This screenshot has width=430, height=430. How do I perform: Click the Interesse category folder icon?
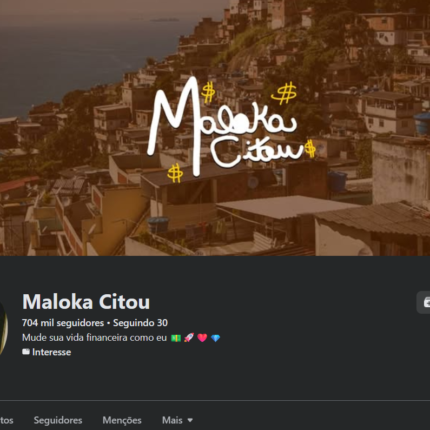[26, 352]
